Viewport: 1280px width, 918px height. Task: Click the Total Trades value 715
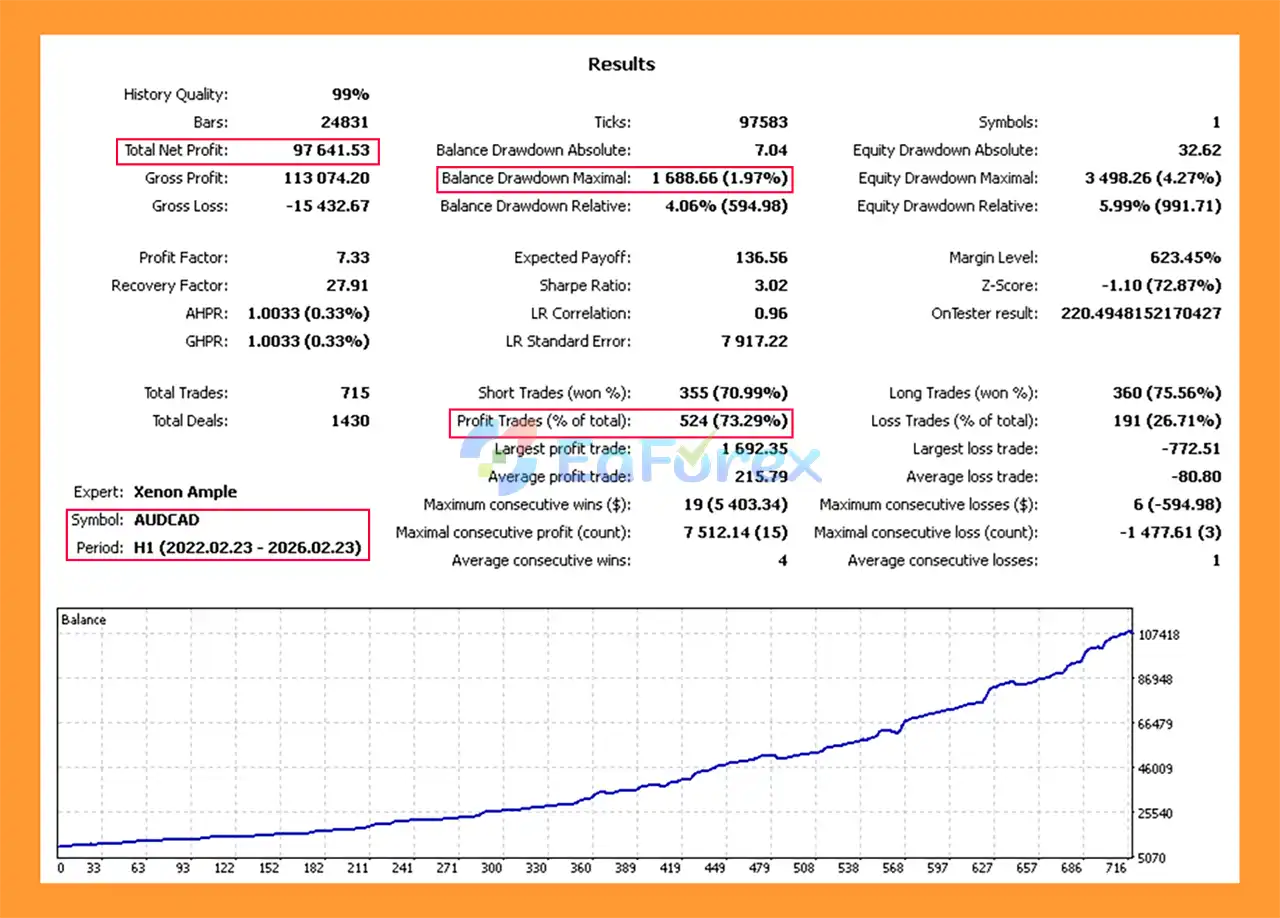(354, 393)
